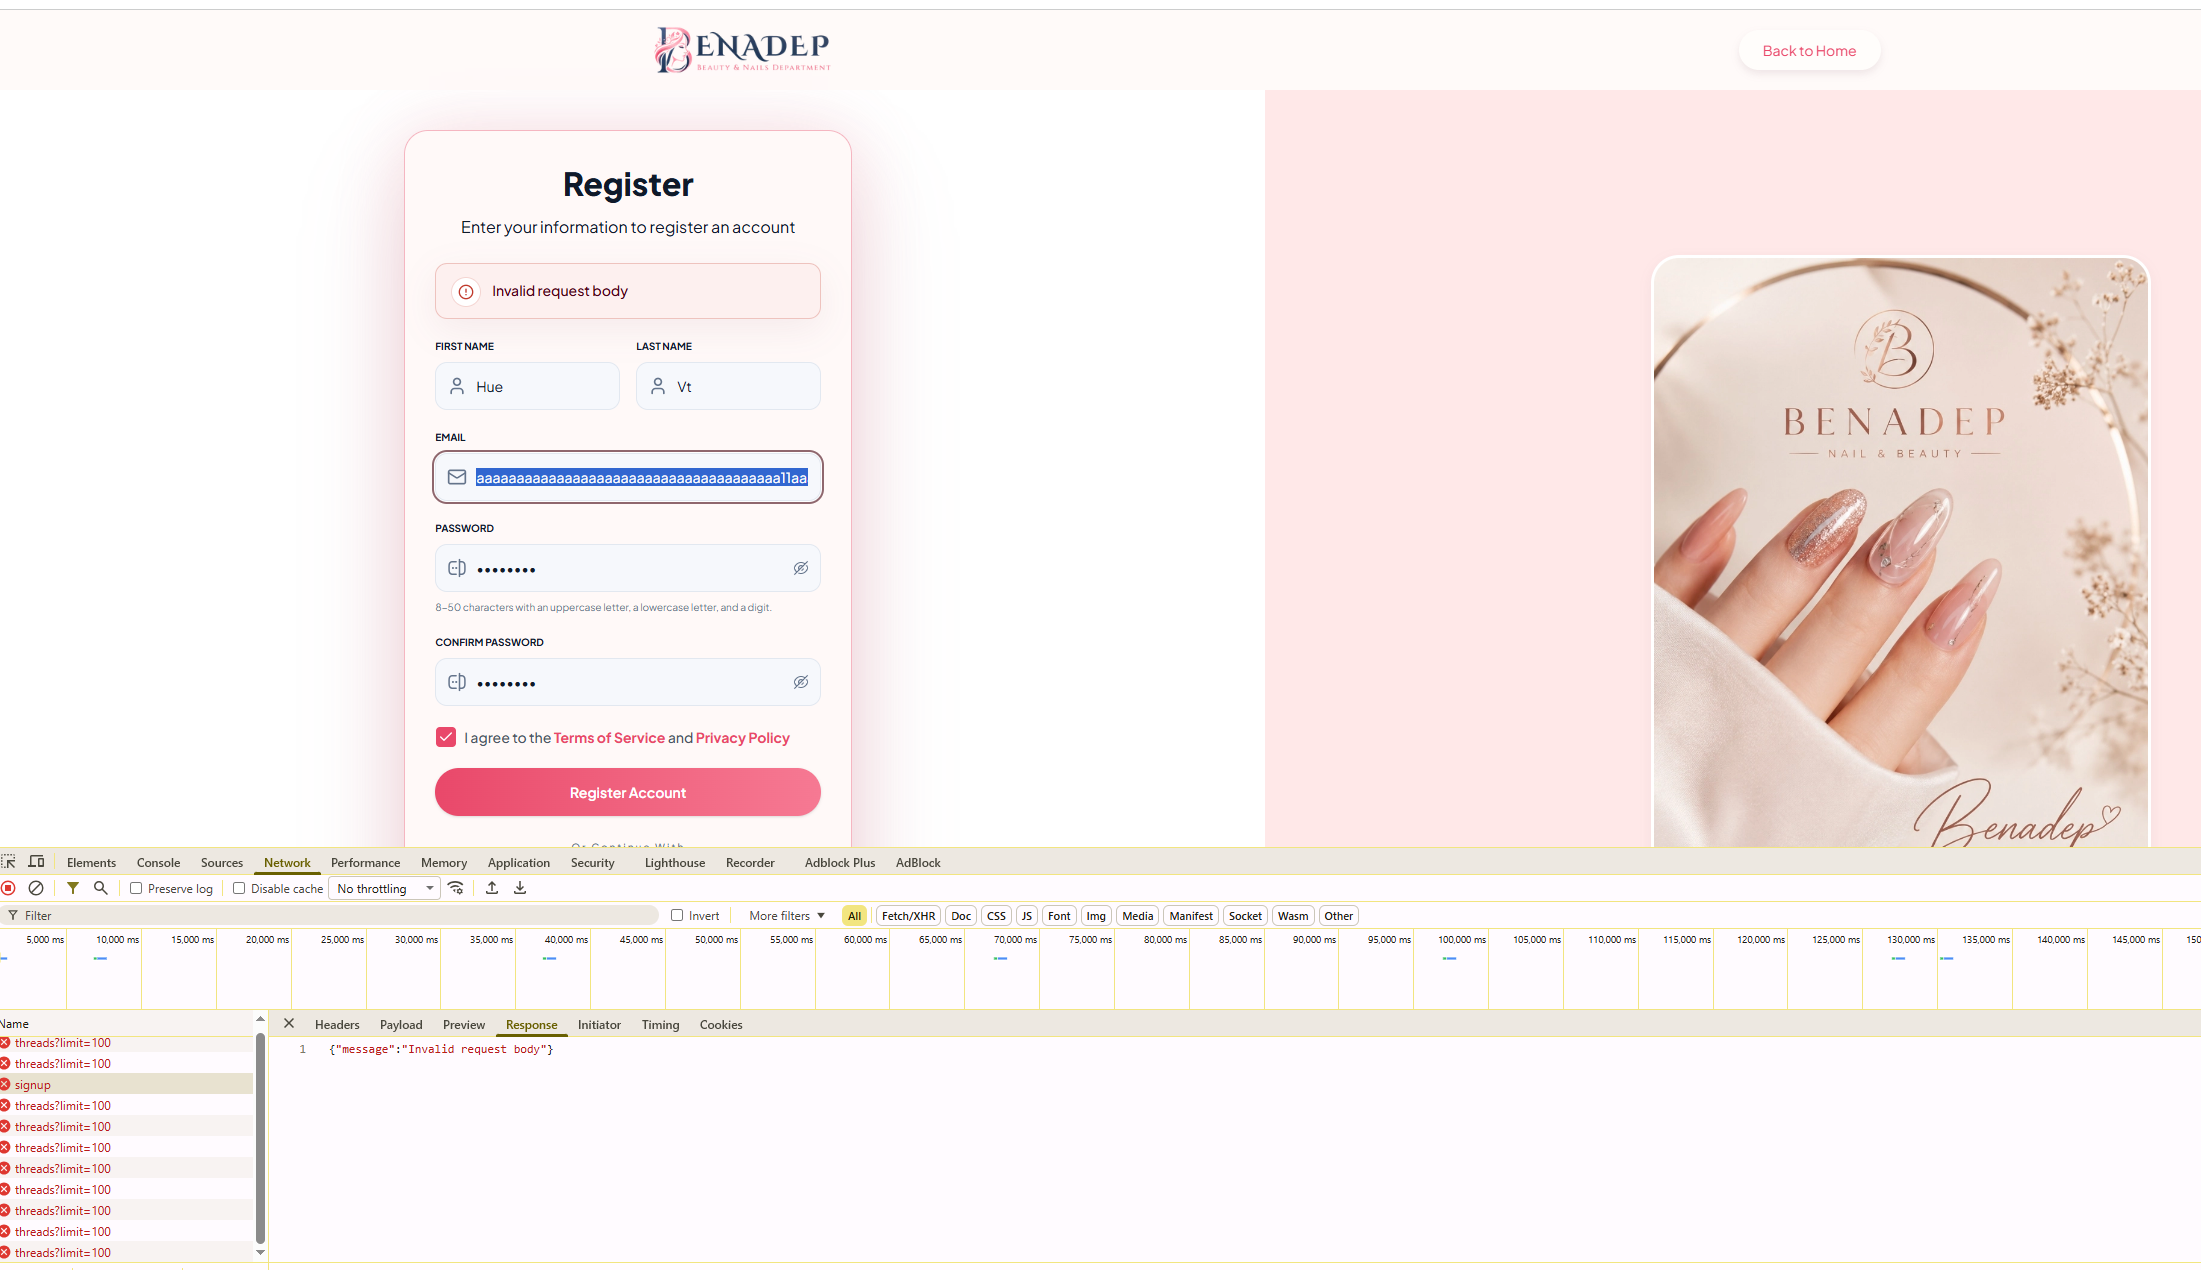Activate the DevTools inspect element picker
2201x1270 pixels.
(9, 862)
